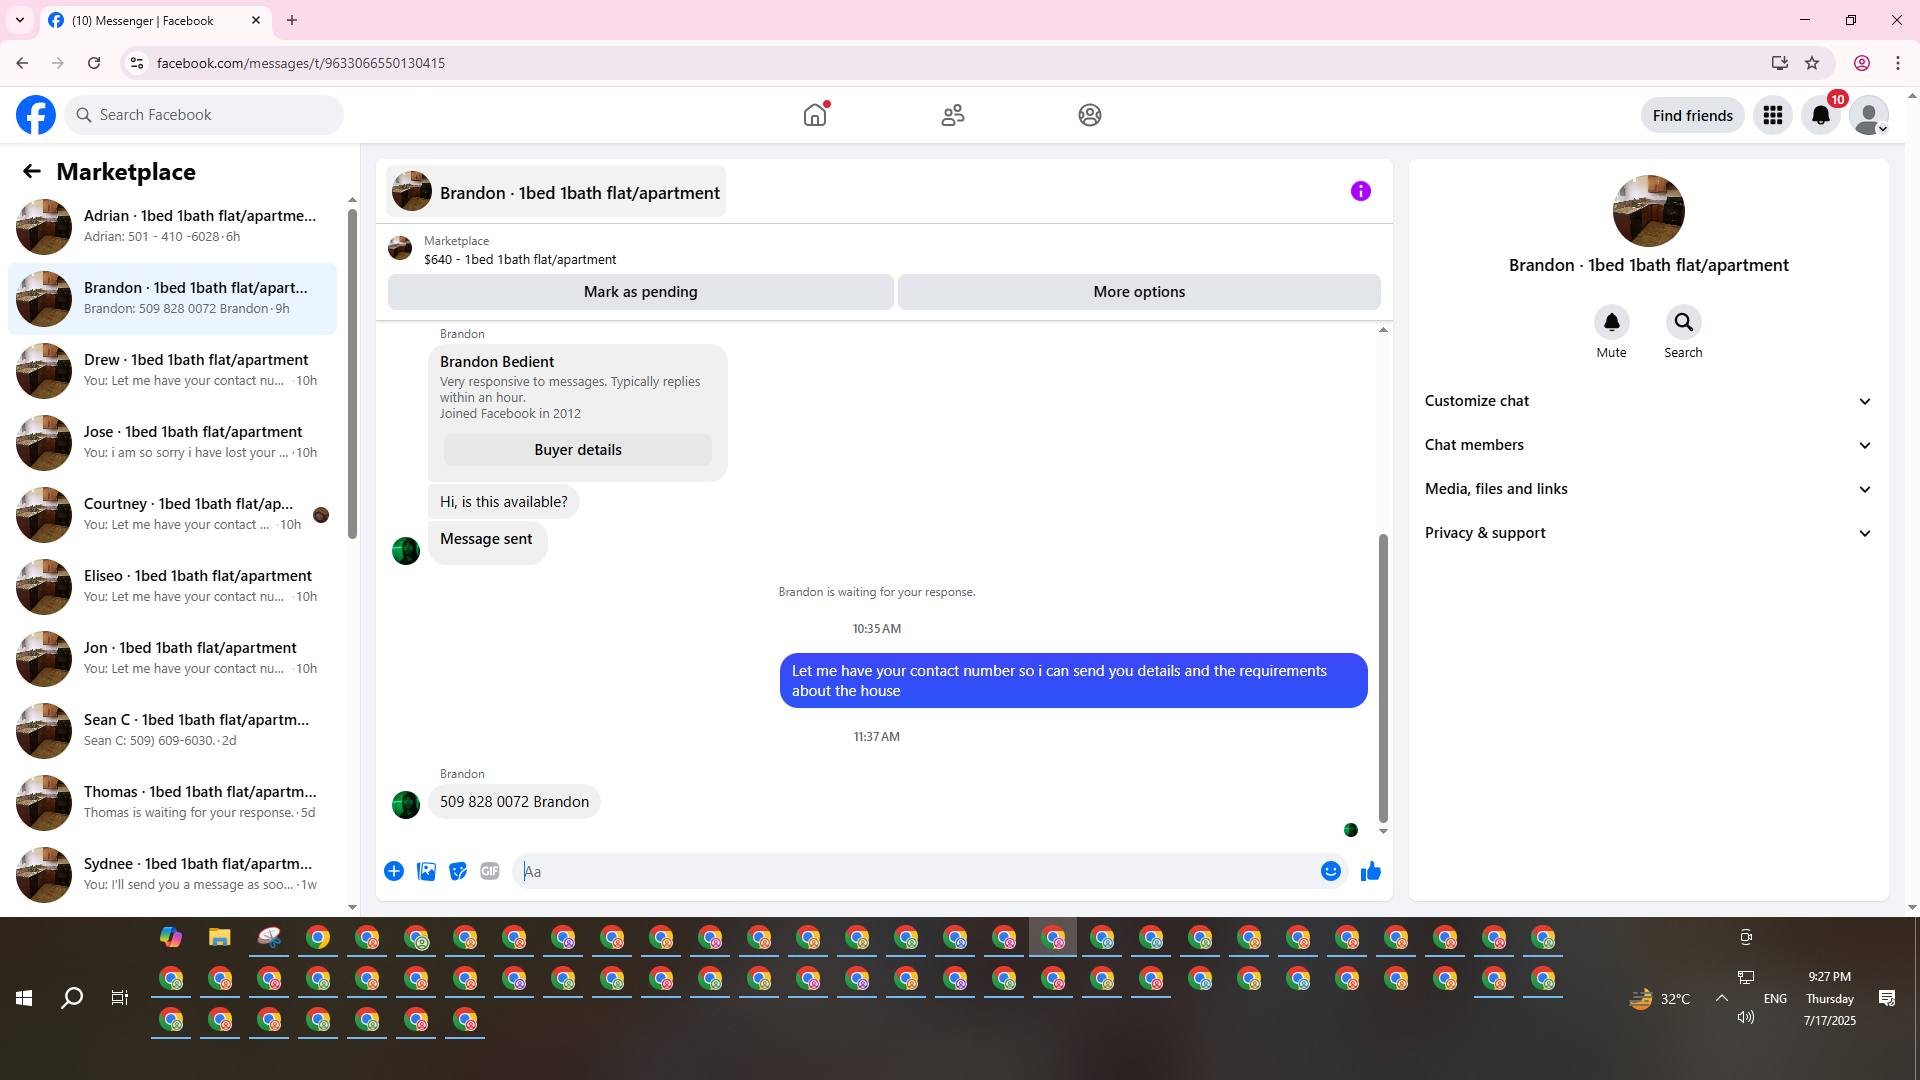Open File Explorer from the taskbar
Screen dimensions: 1920x1080
[220, 937]
